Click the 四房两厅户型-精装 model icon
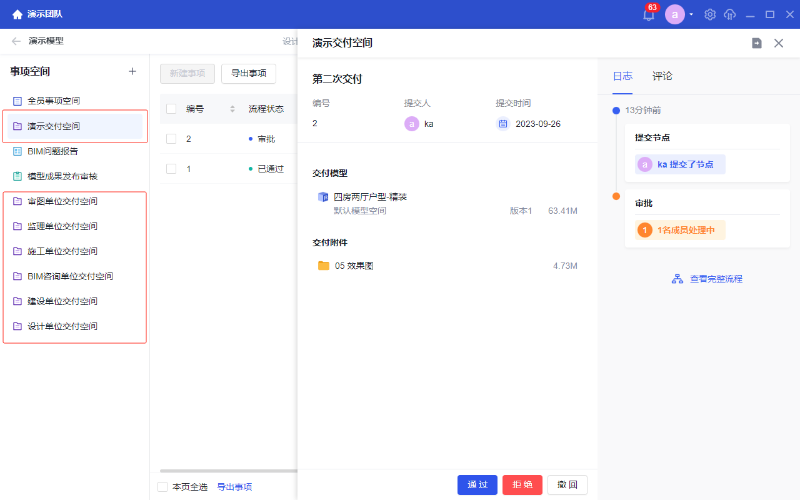The image size is (800, 500). (x=323, y=197)
